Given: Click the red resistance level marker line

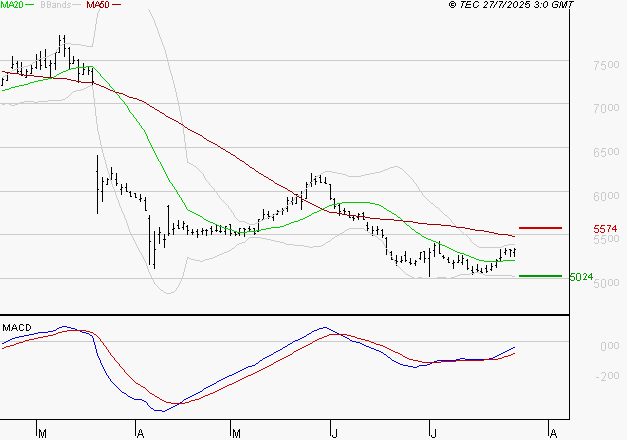Looking at the screenshot, I should tap(540, 228).
